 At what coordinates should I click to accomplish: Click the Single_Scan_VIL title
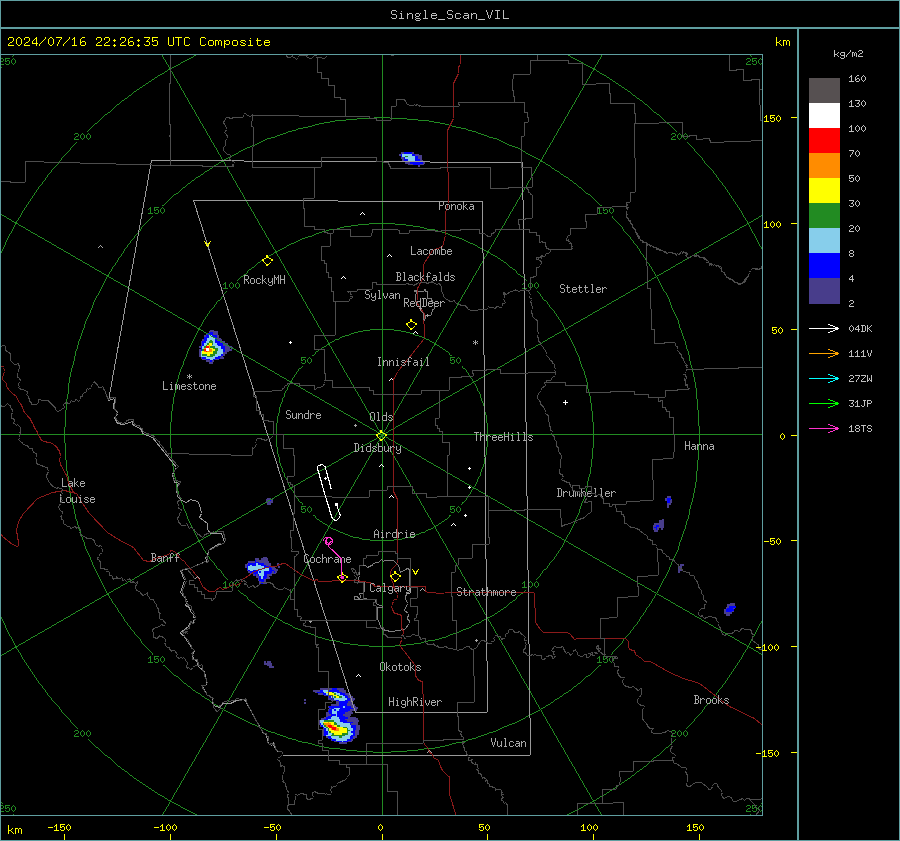pyautogui.click(x=449, y=14)
